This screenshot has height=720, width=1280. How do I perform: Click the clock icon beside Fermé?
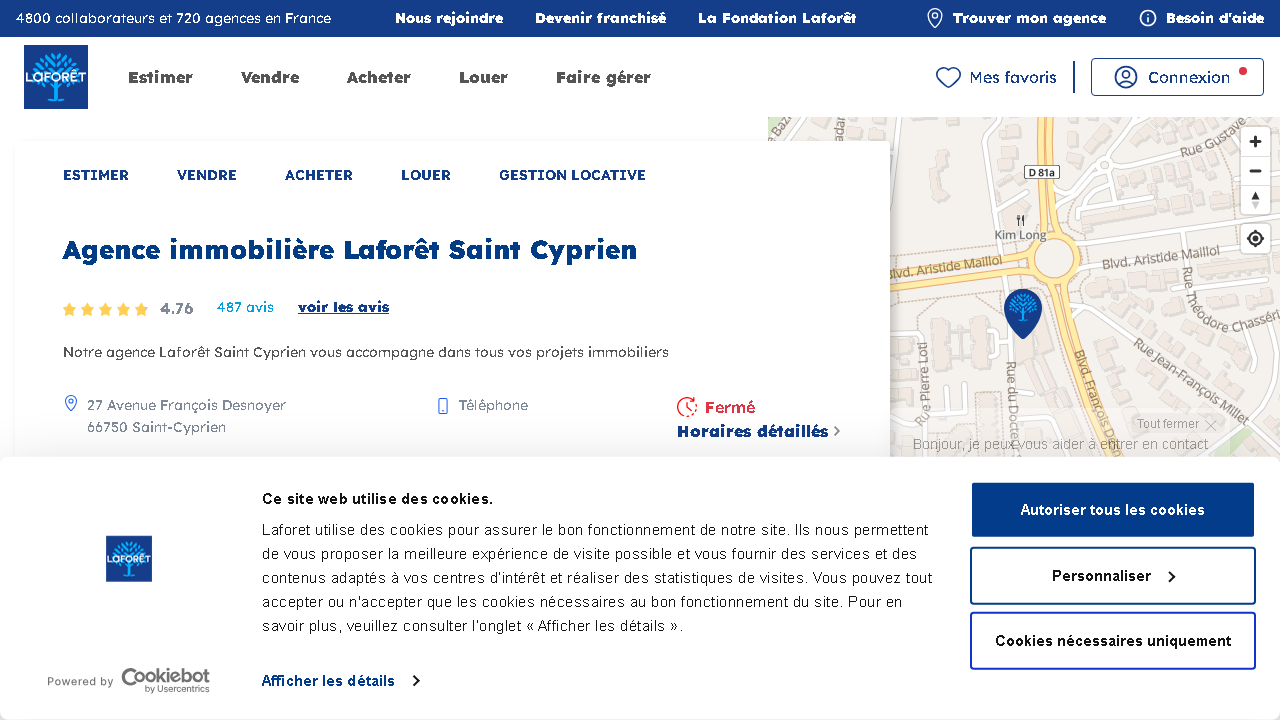point(687,407)
